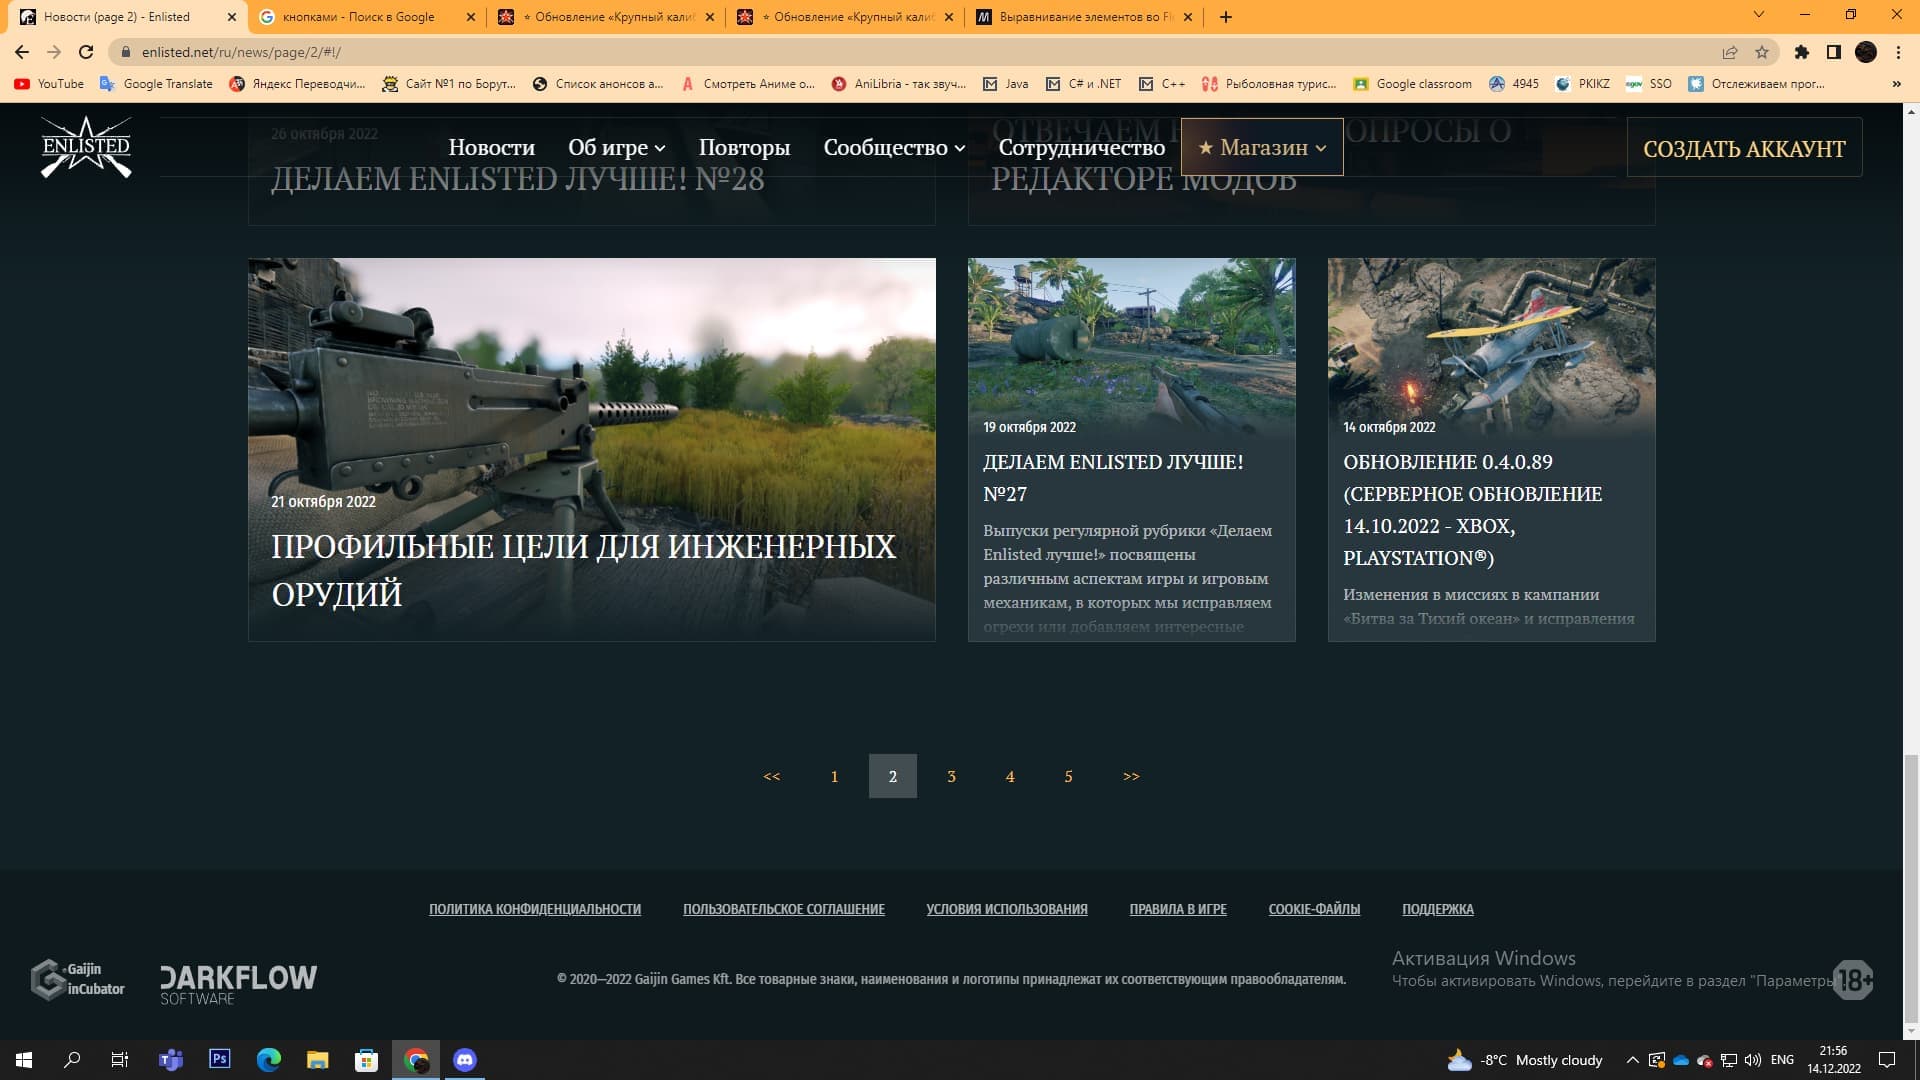Go to pagination page 4

pyautogui.click(x=1010, y=776)
